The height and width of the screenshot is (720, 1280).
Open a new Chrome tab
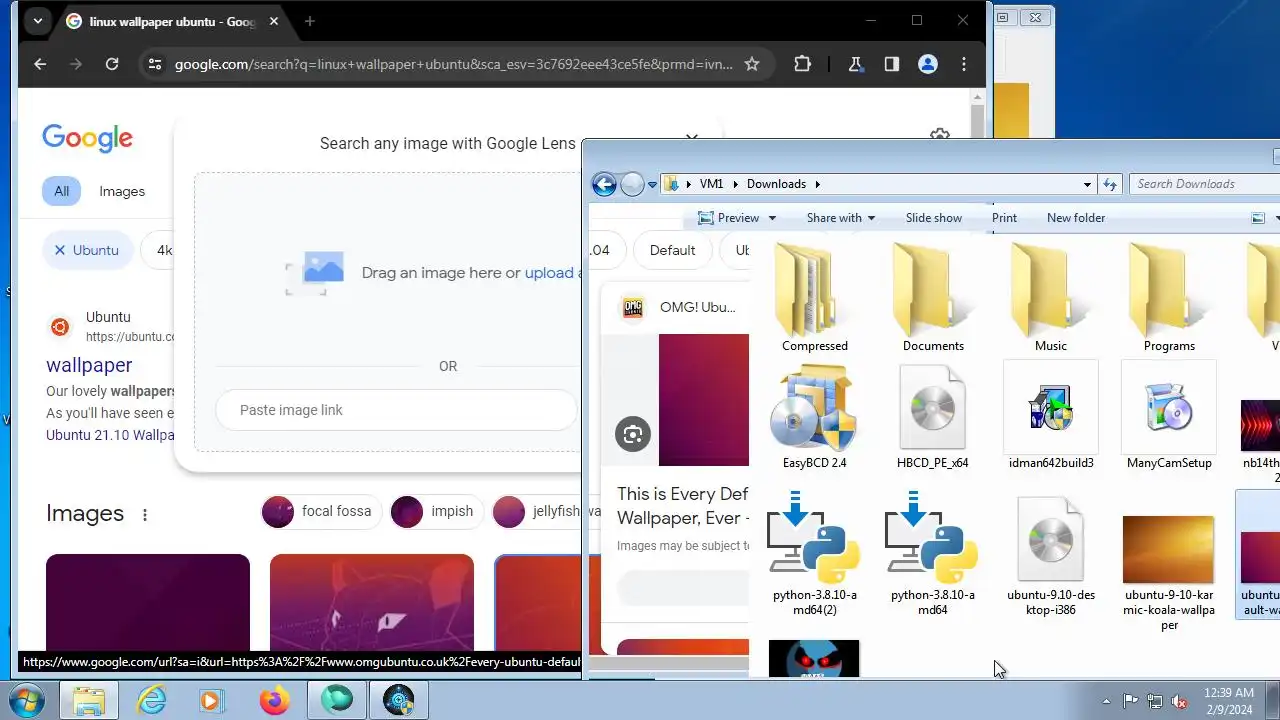(310, 21)
